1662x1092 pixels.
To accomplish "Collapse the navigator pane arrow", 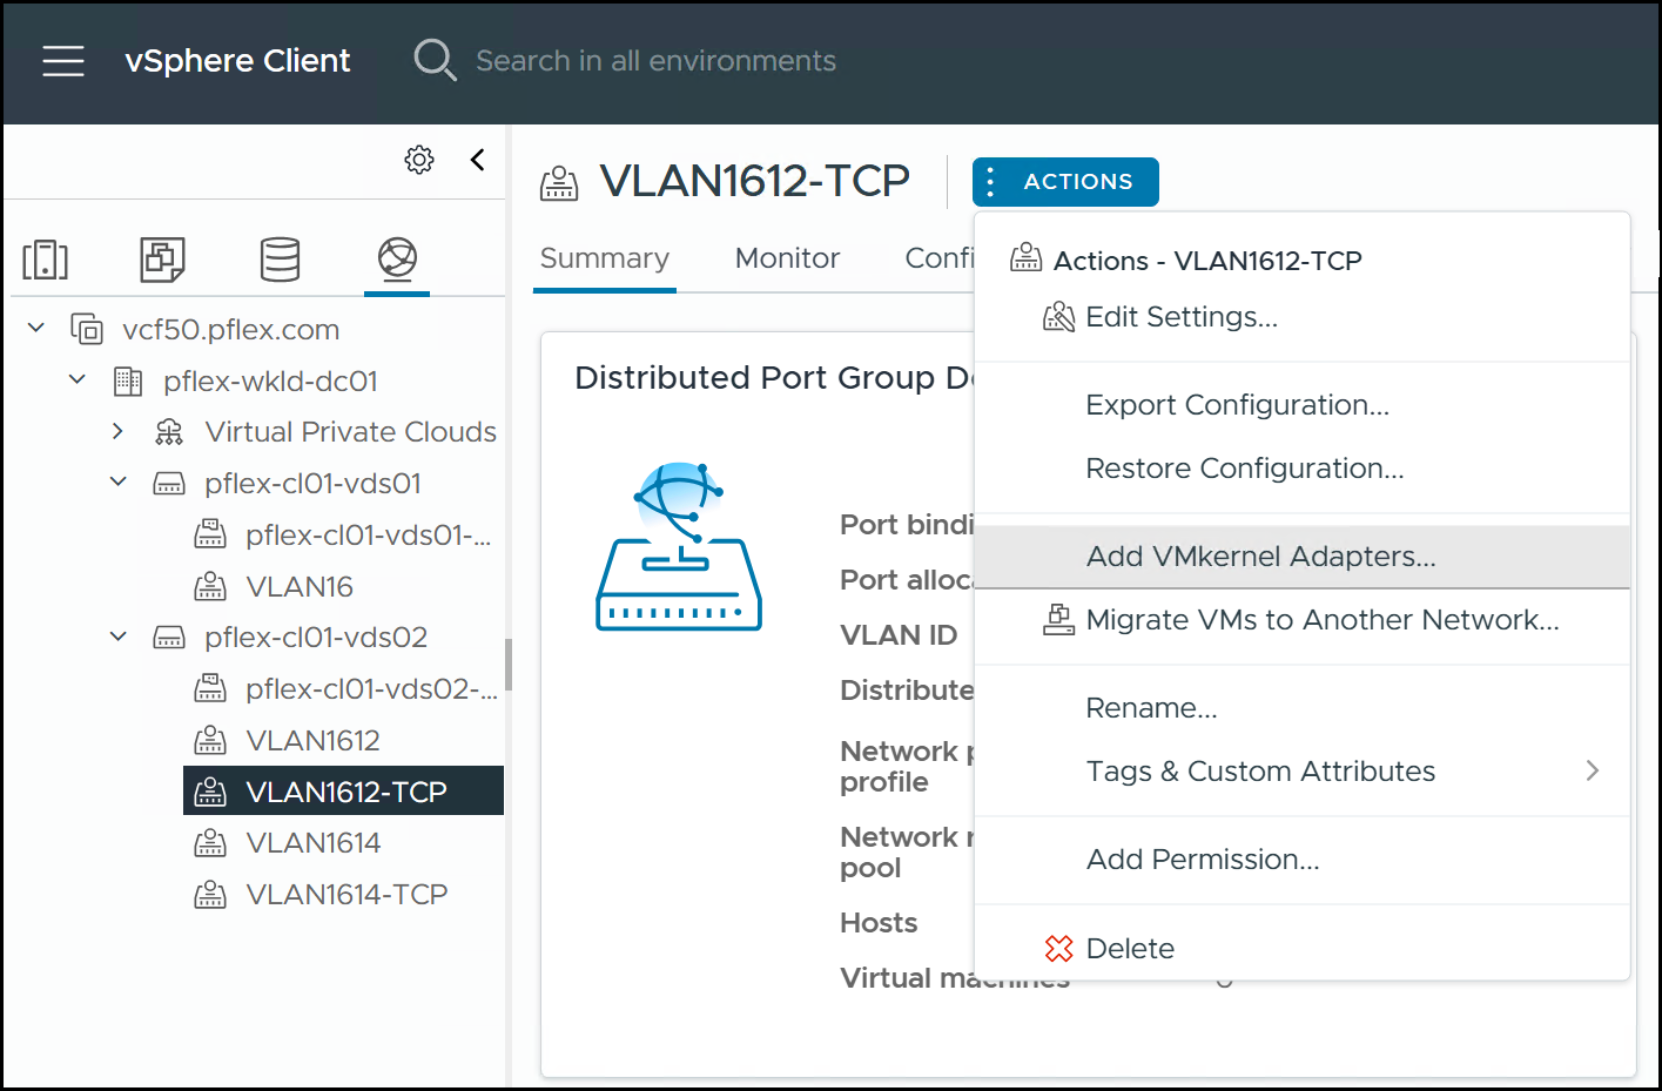I will pyautogui.click(x=478, y=160).
